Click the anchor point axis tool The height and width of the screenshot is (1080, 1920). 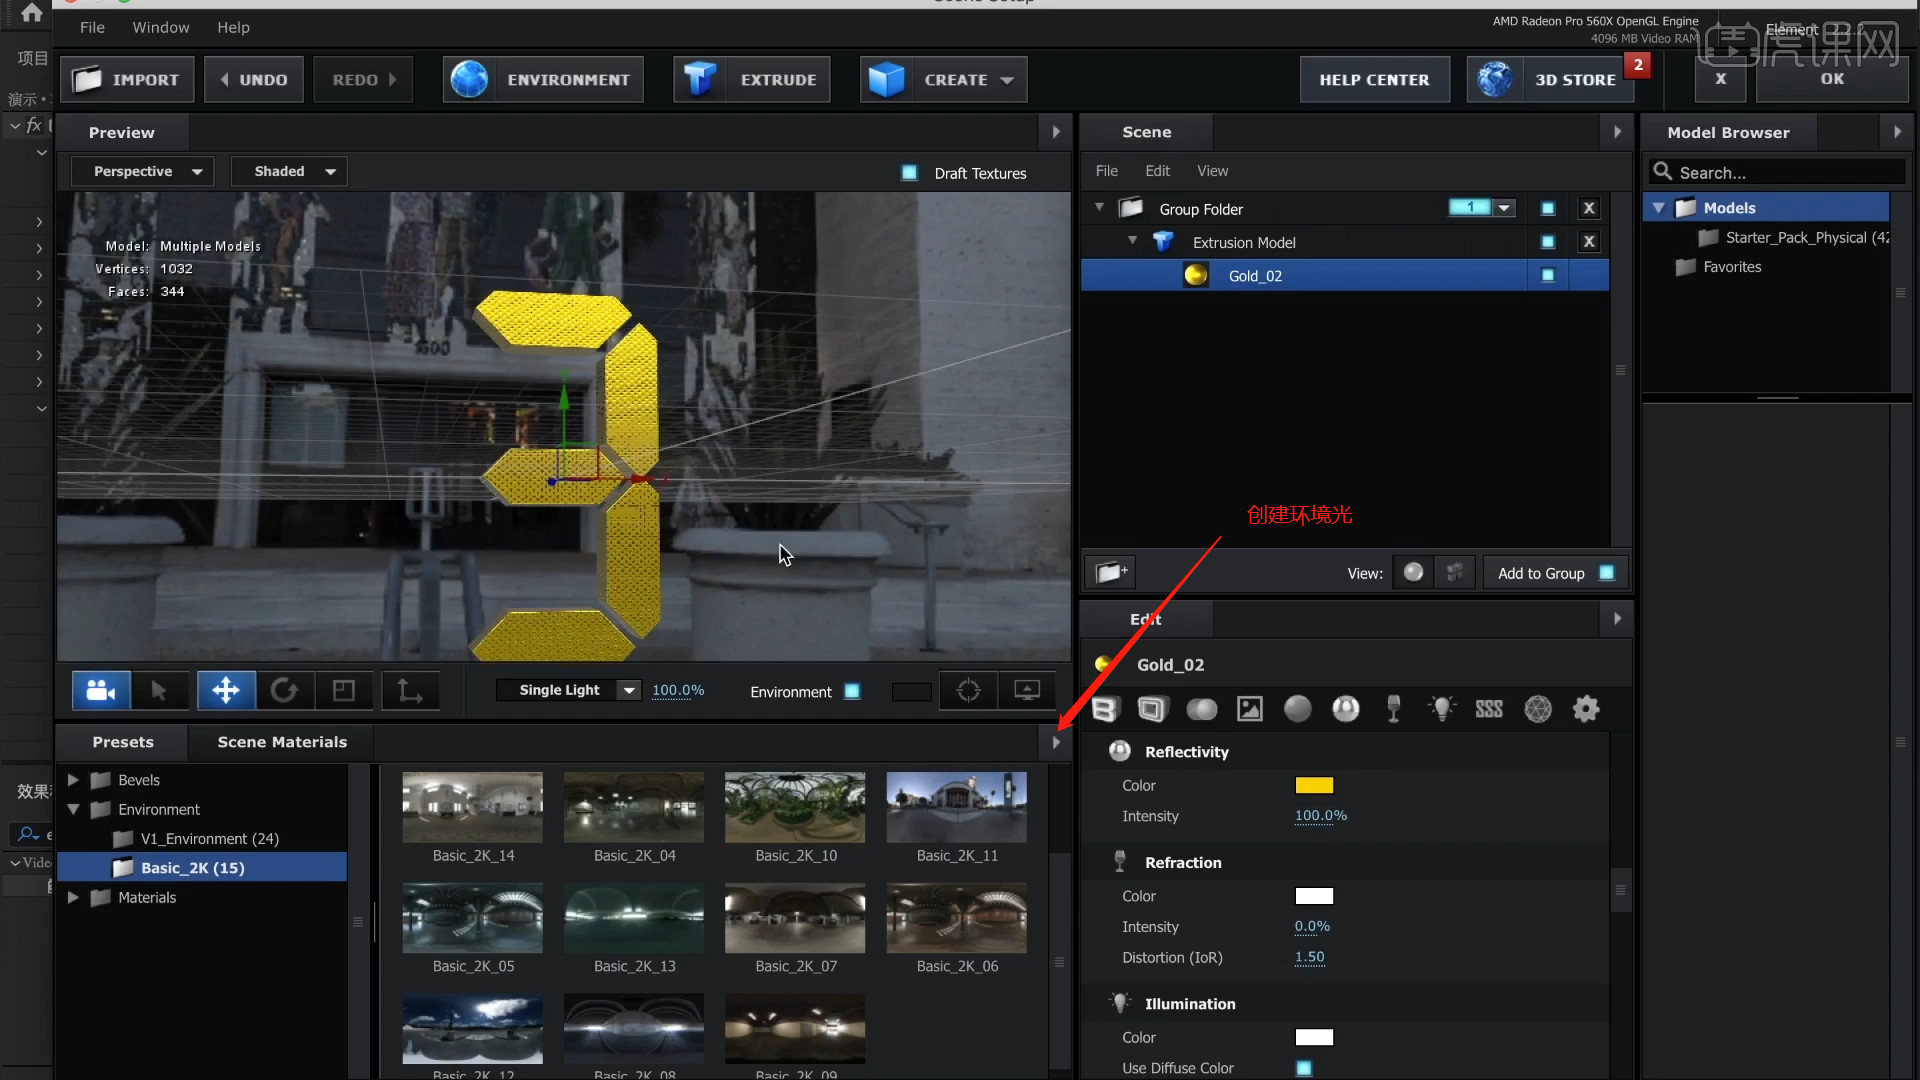(x=410, y=690)
